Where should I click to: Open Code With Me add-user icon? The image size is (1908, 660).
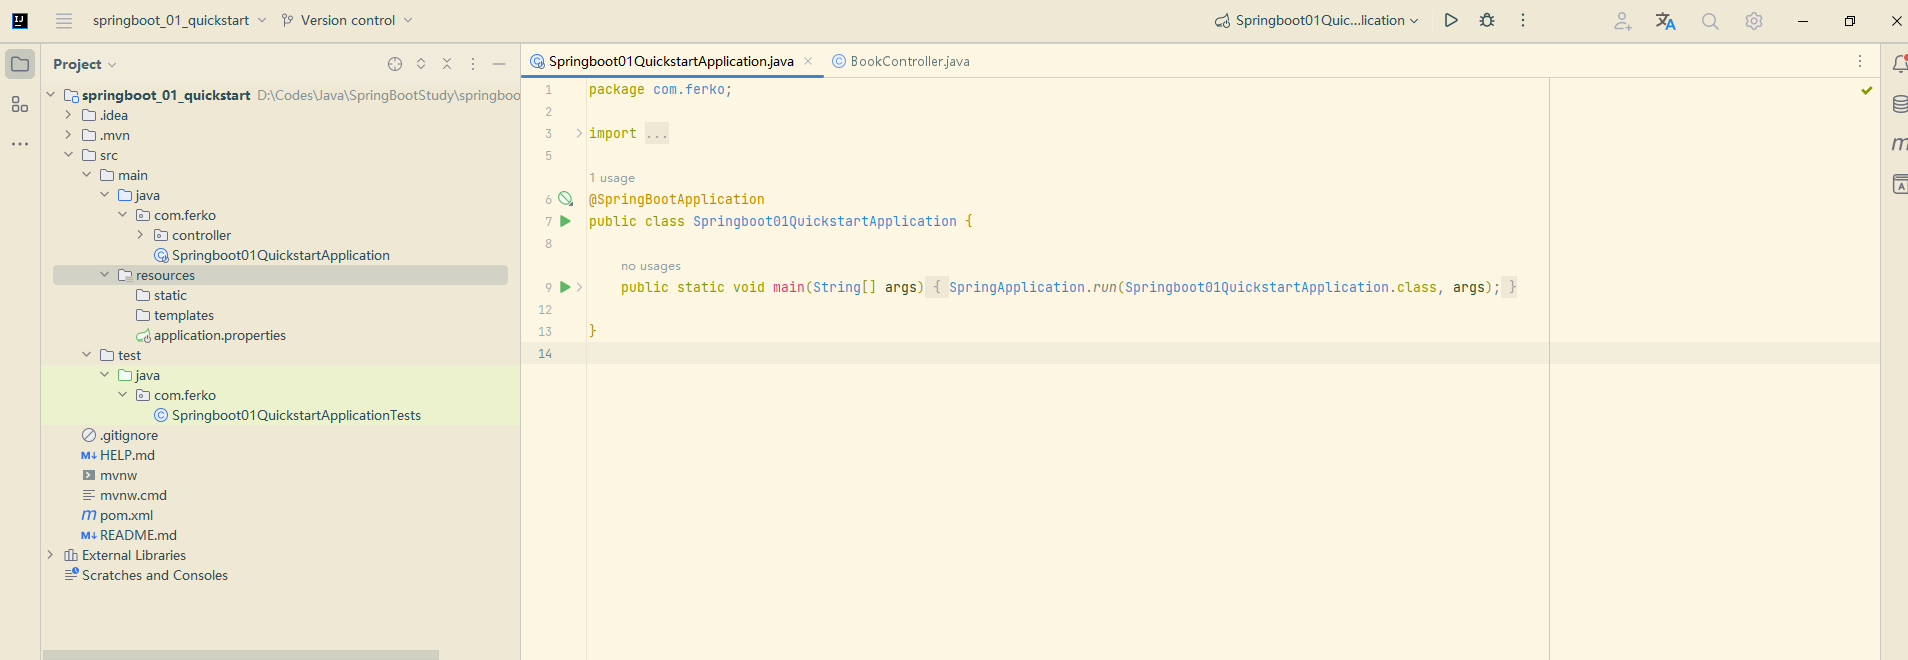[x=1622, y=21]
